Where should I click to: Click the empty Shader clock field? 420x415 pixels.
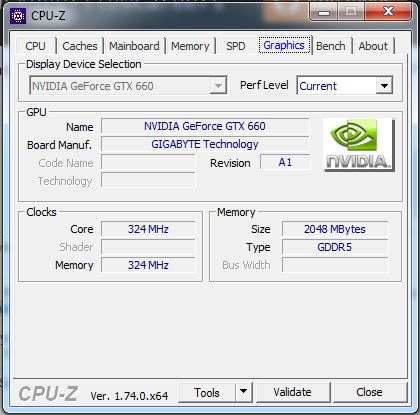coord(148,247)
